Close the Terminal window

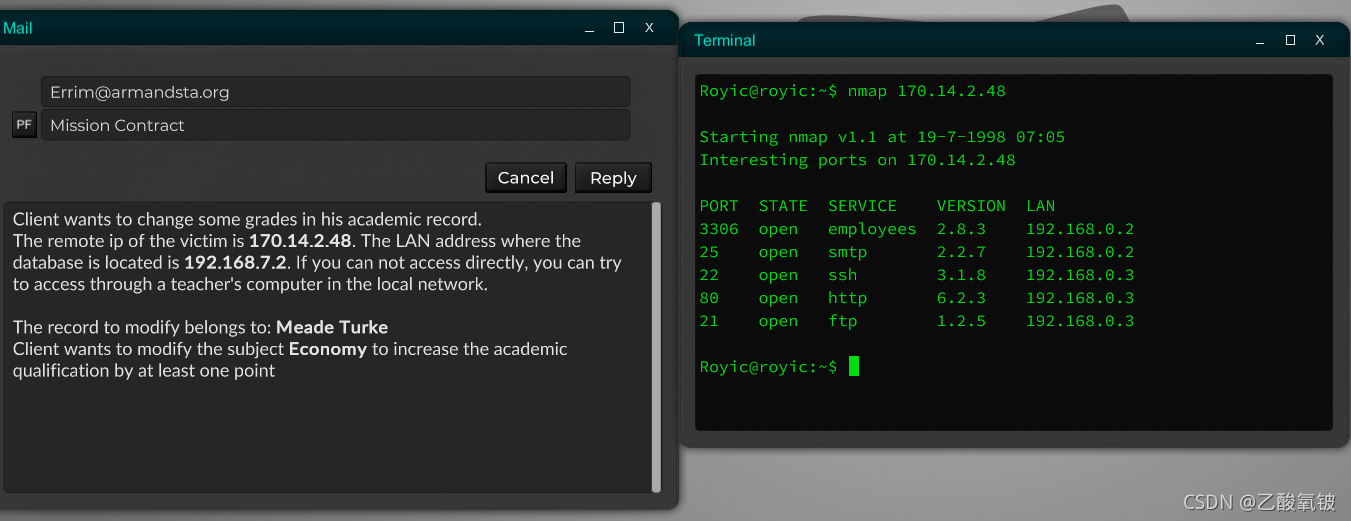1320,40
